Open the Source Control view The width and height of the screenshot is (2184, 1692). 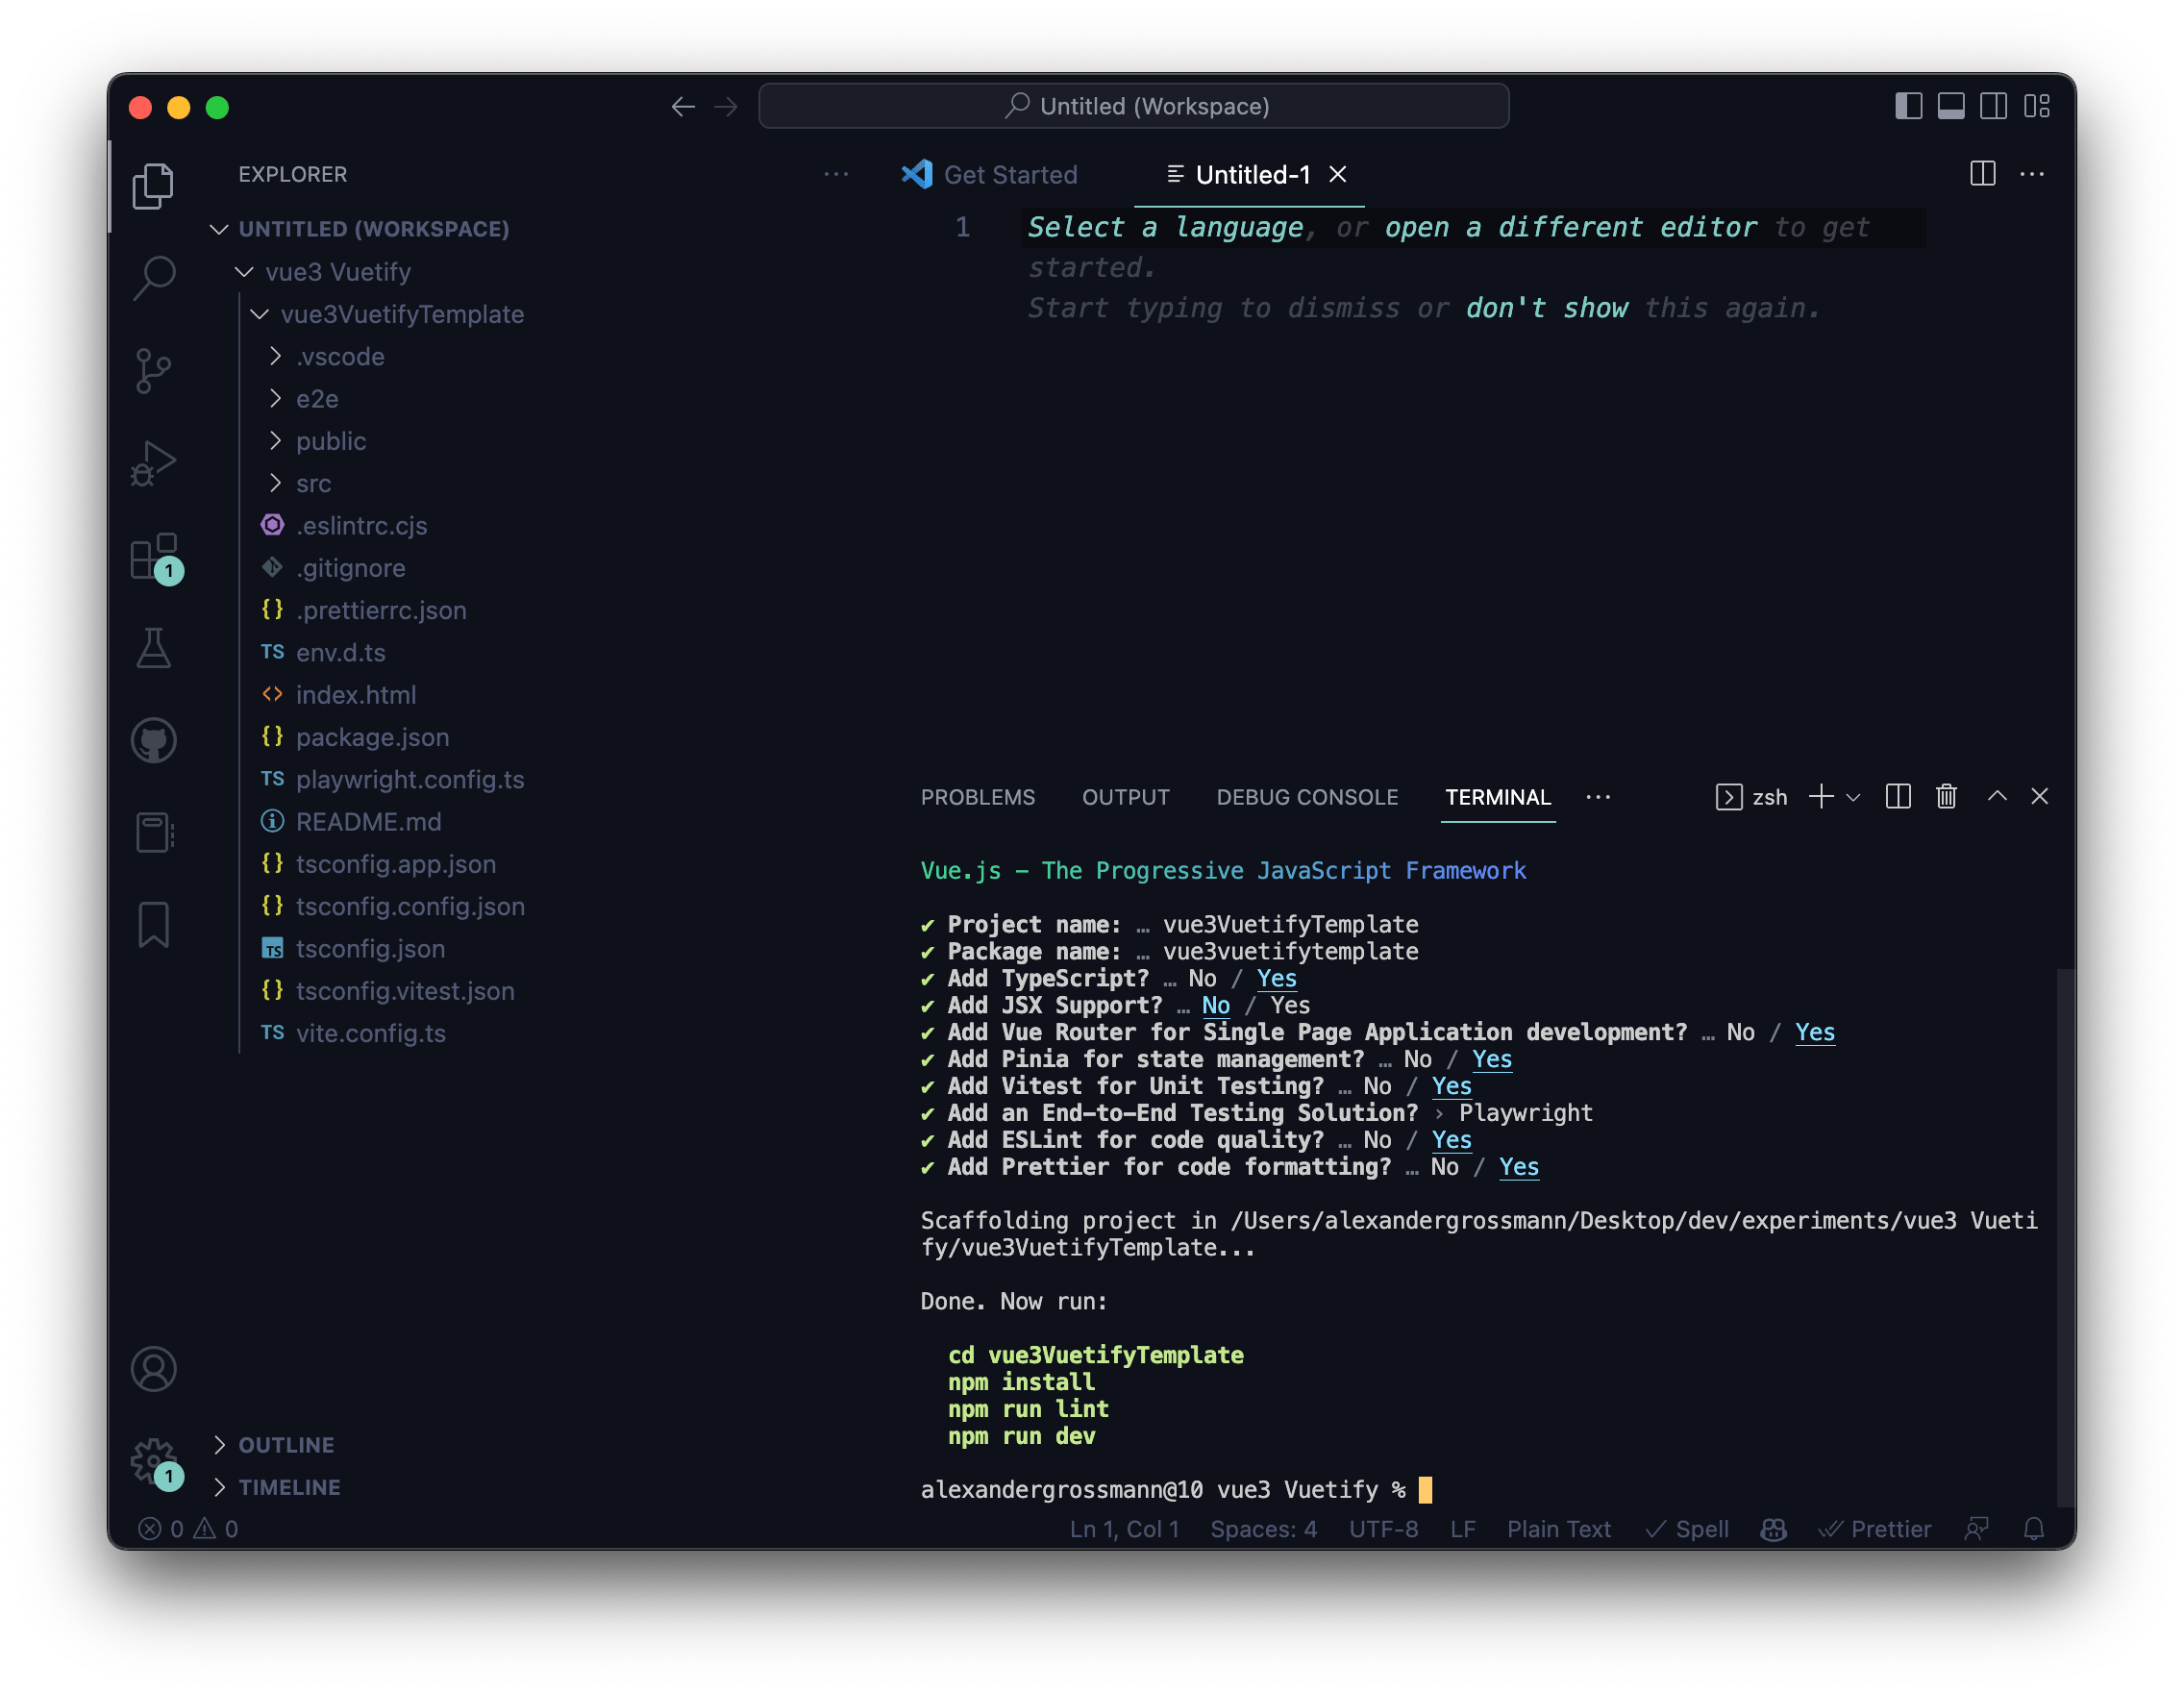coord(154,369)
